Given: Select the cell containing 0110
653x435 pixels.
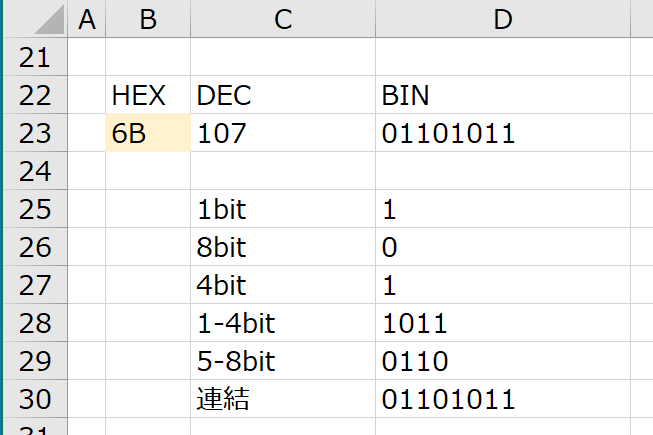Looking at the screenshot, I should [503, 360].
